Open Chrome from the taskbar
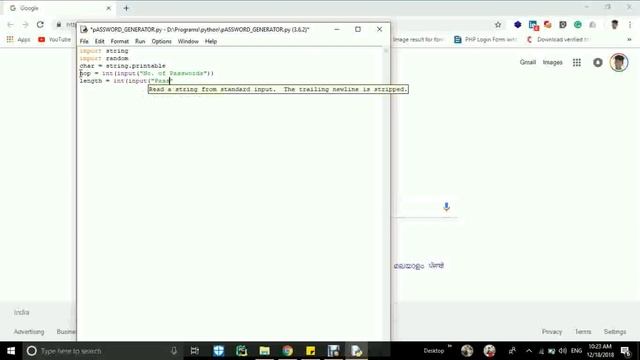 [x=287, y=351]
